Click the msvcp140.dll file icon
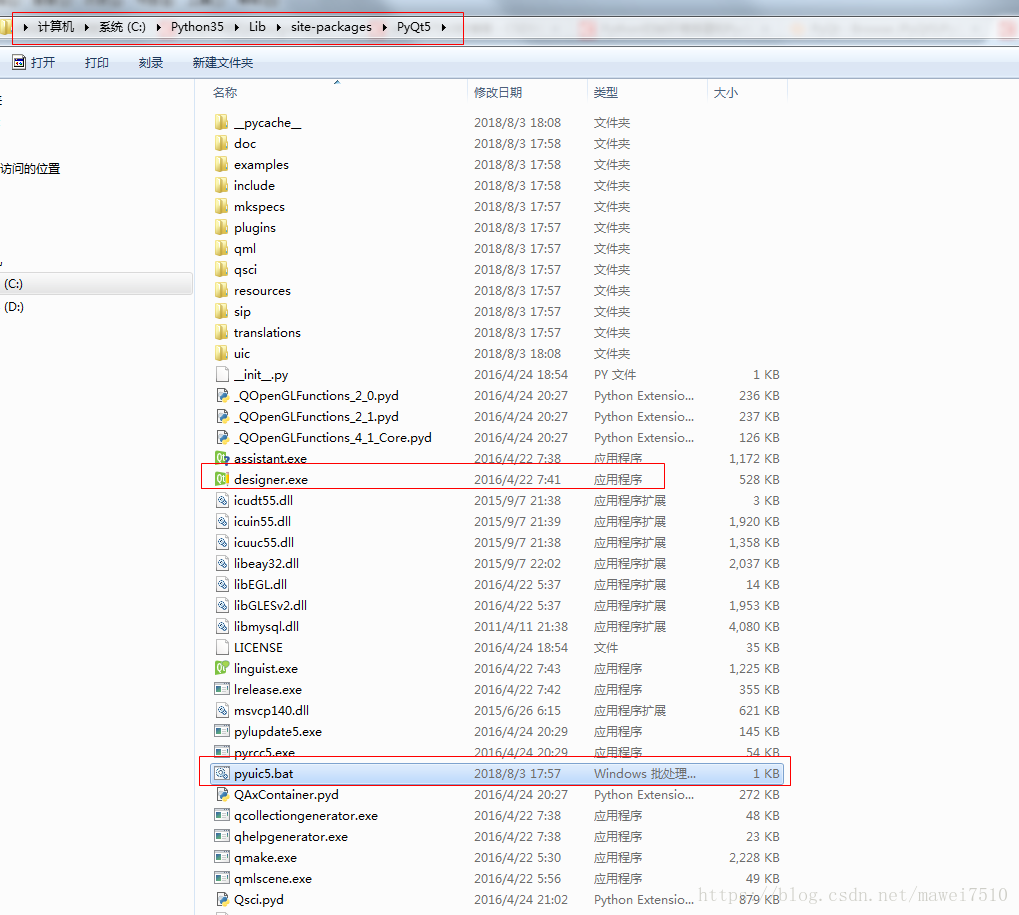1019x915 pixels. 222,710
